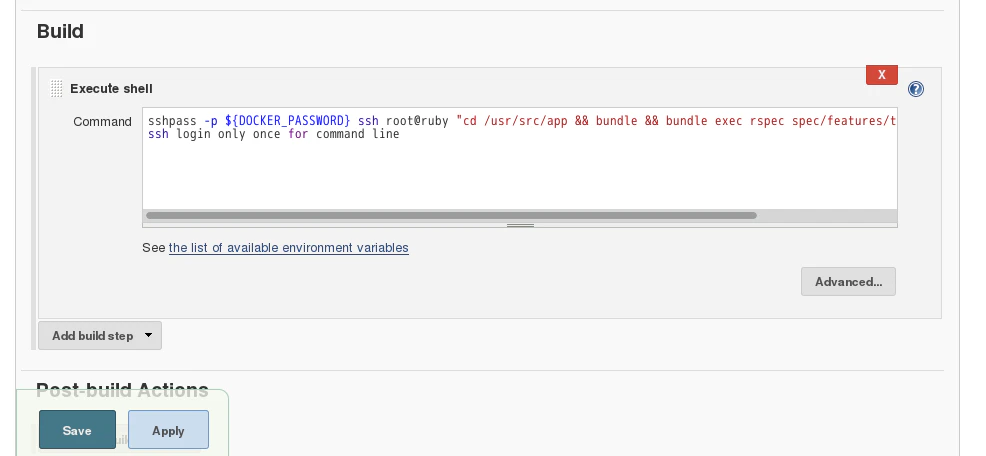
Task: Click the 'ssh login only once' line
Action: coord(274,134)
